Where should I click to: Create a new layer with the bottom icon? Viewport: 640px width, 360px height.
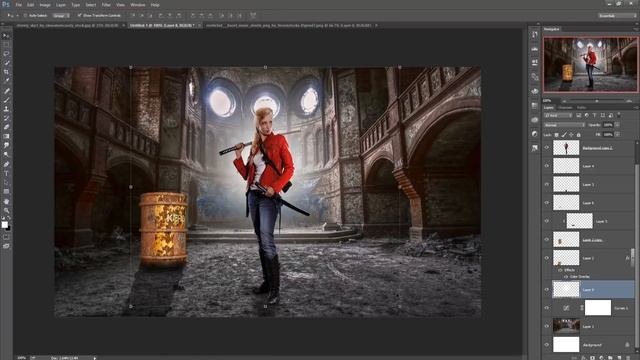[x=619, y=358]
